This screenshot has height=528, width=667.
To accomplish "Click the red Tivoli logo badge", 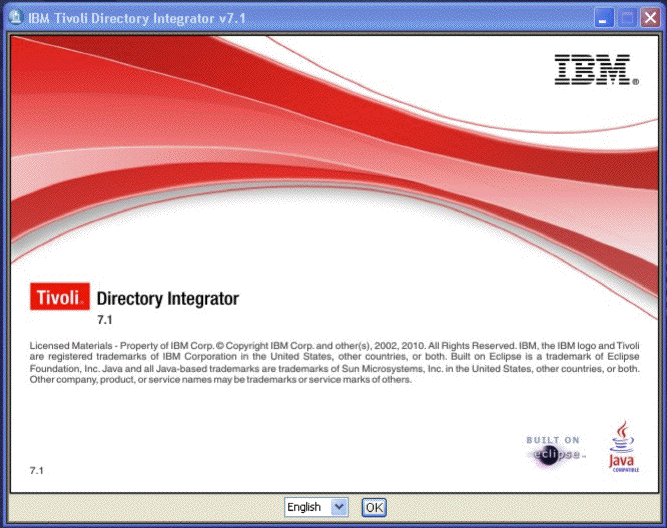I will (60, 297).
